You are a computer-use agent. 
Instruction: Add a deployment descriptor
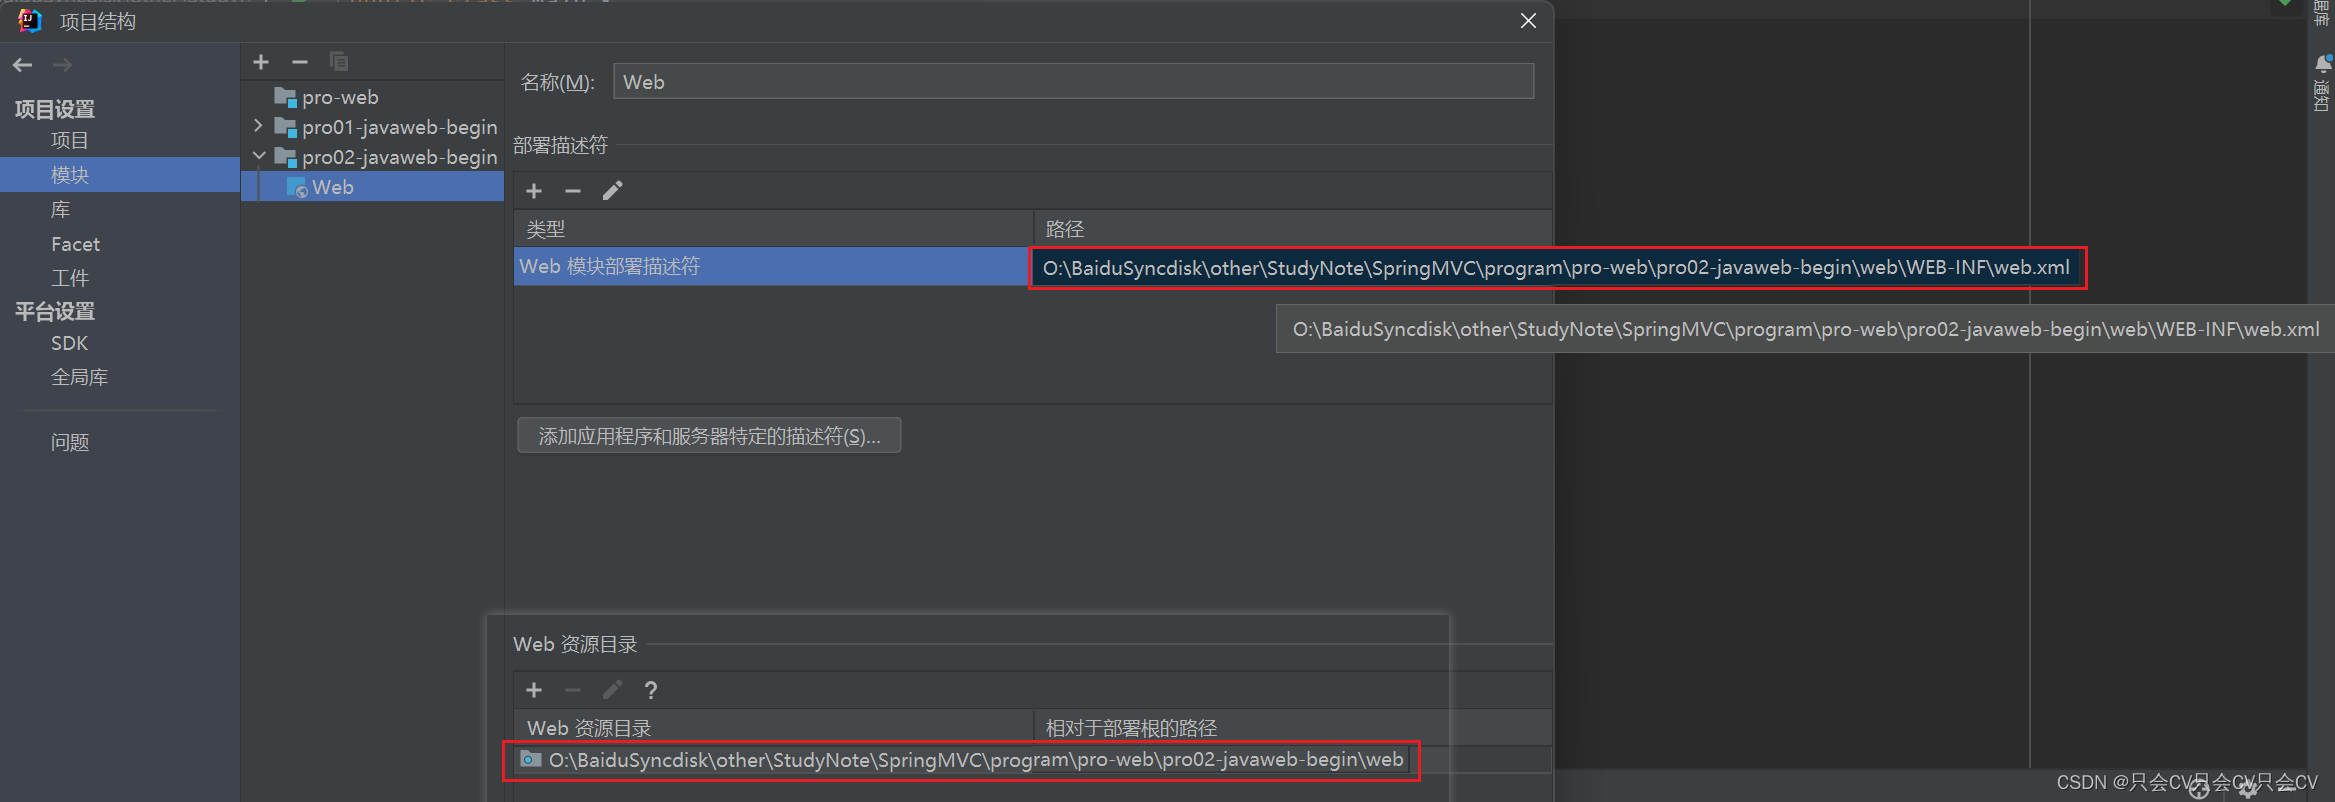534,191
